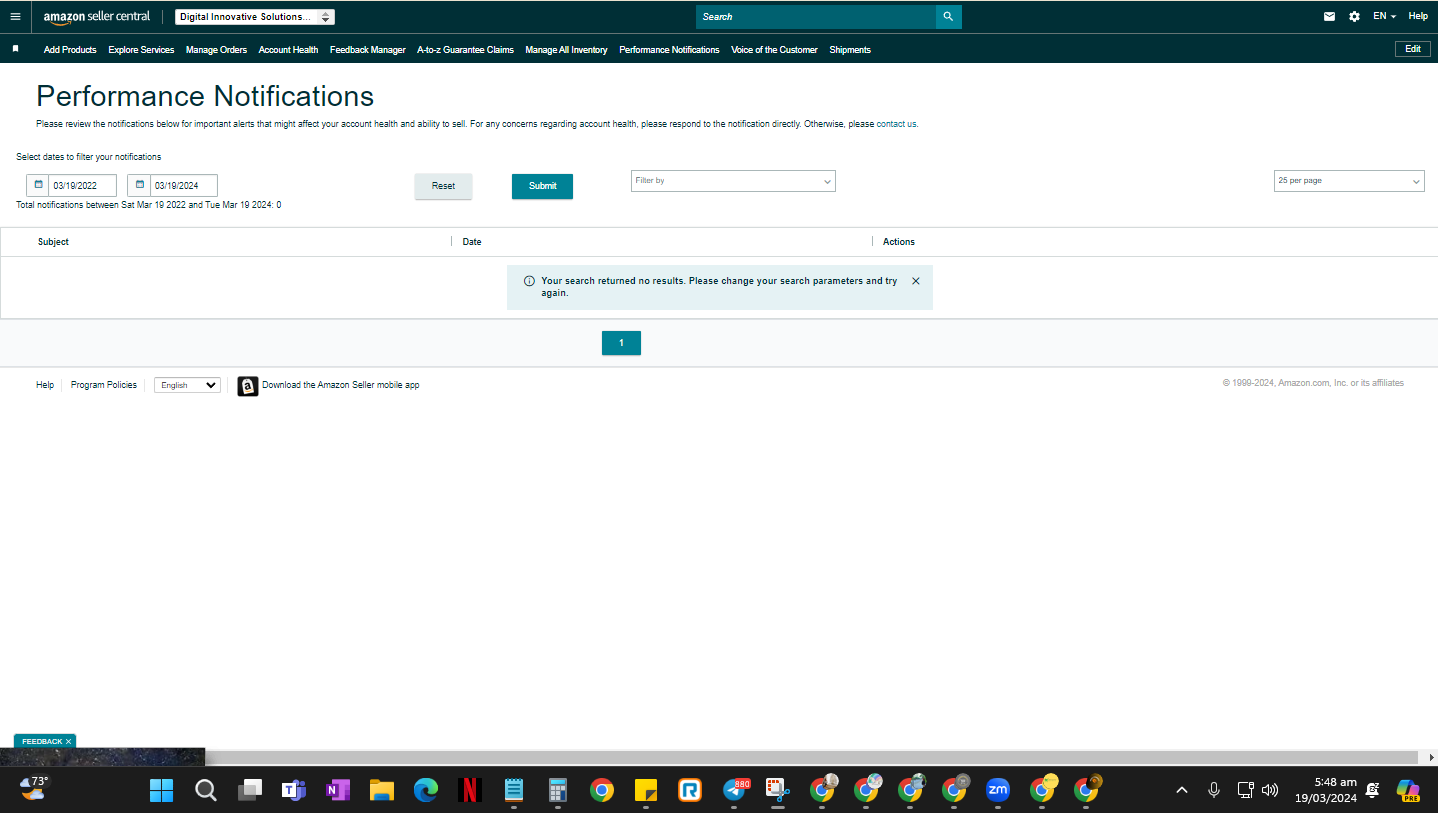Screen dimensions: 1438x813
Task: Expand the EN language dropdown
Action: 1384,17
